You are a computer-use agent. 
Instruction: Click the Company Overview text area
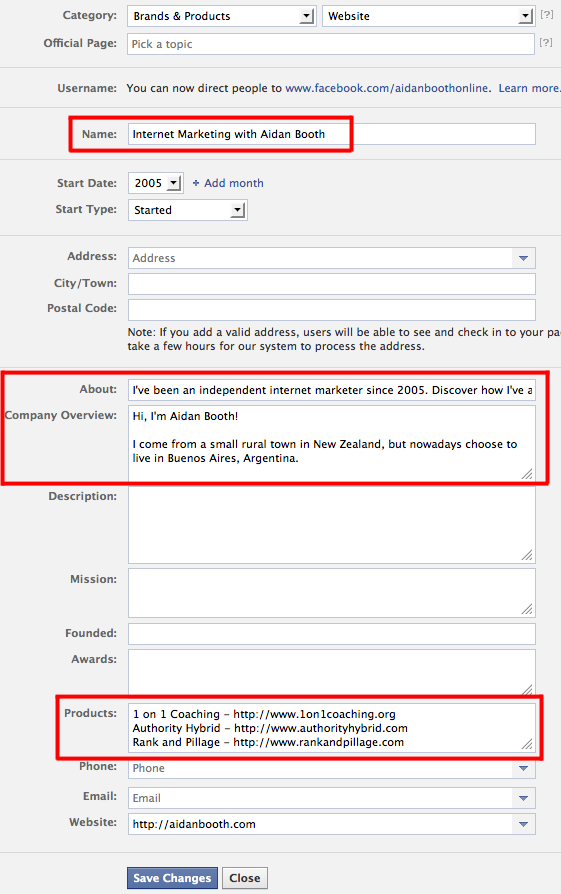point(331,443)
